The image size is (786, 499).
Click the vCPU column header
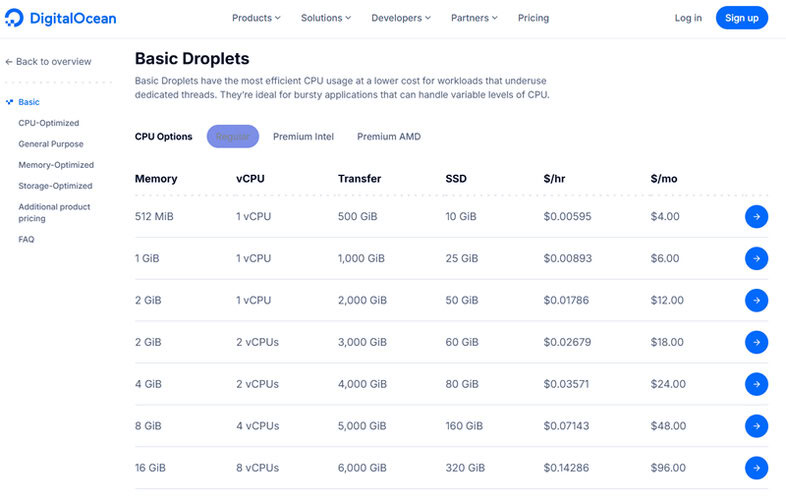coord(250,179)
